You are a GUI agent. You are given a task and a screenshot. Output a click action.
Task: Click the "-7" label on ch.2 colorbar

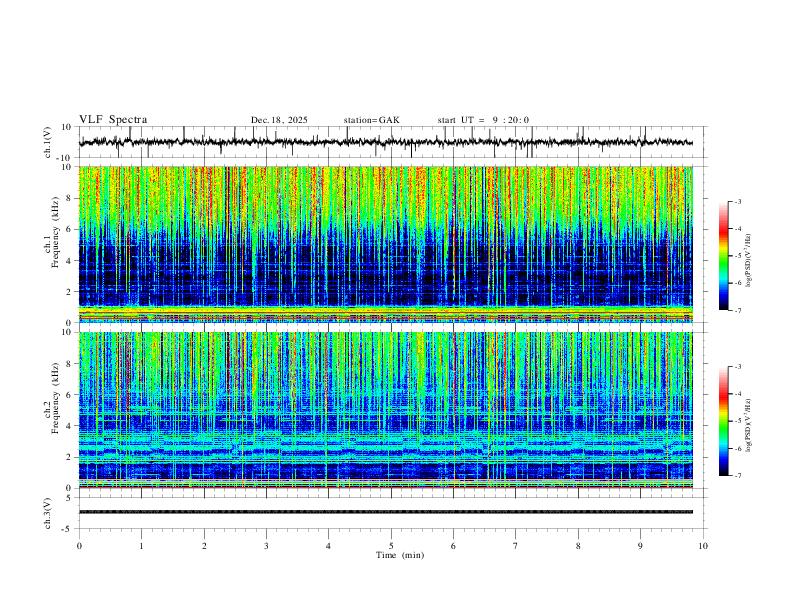pyautogui.click(x=738, y=476)
